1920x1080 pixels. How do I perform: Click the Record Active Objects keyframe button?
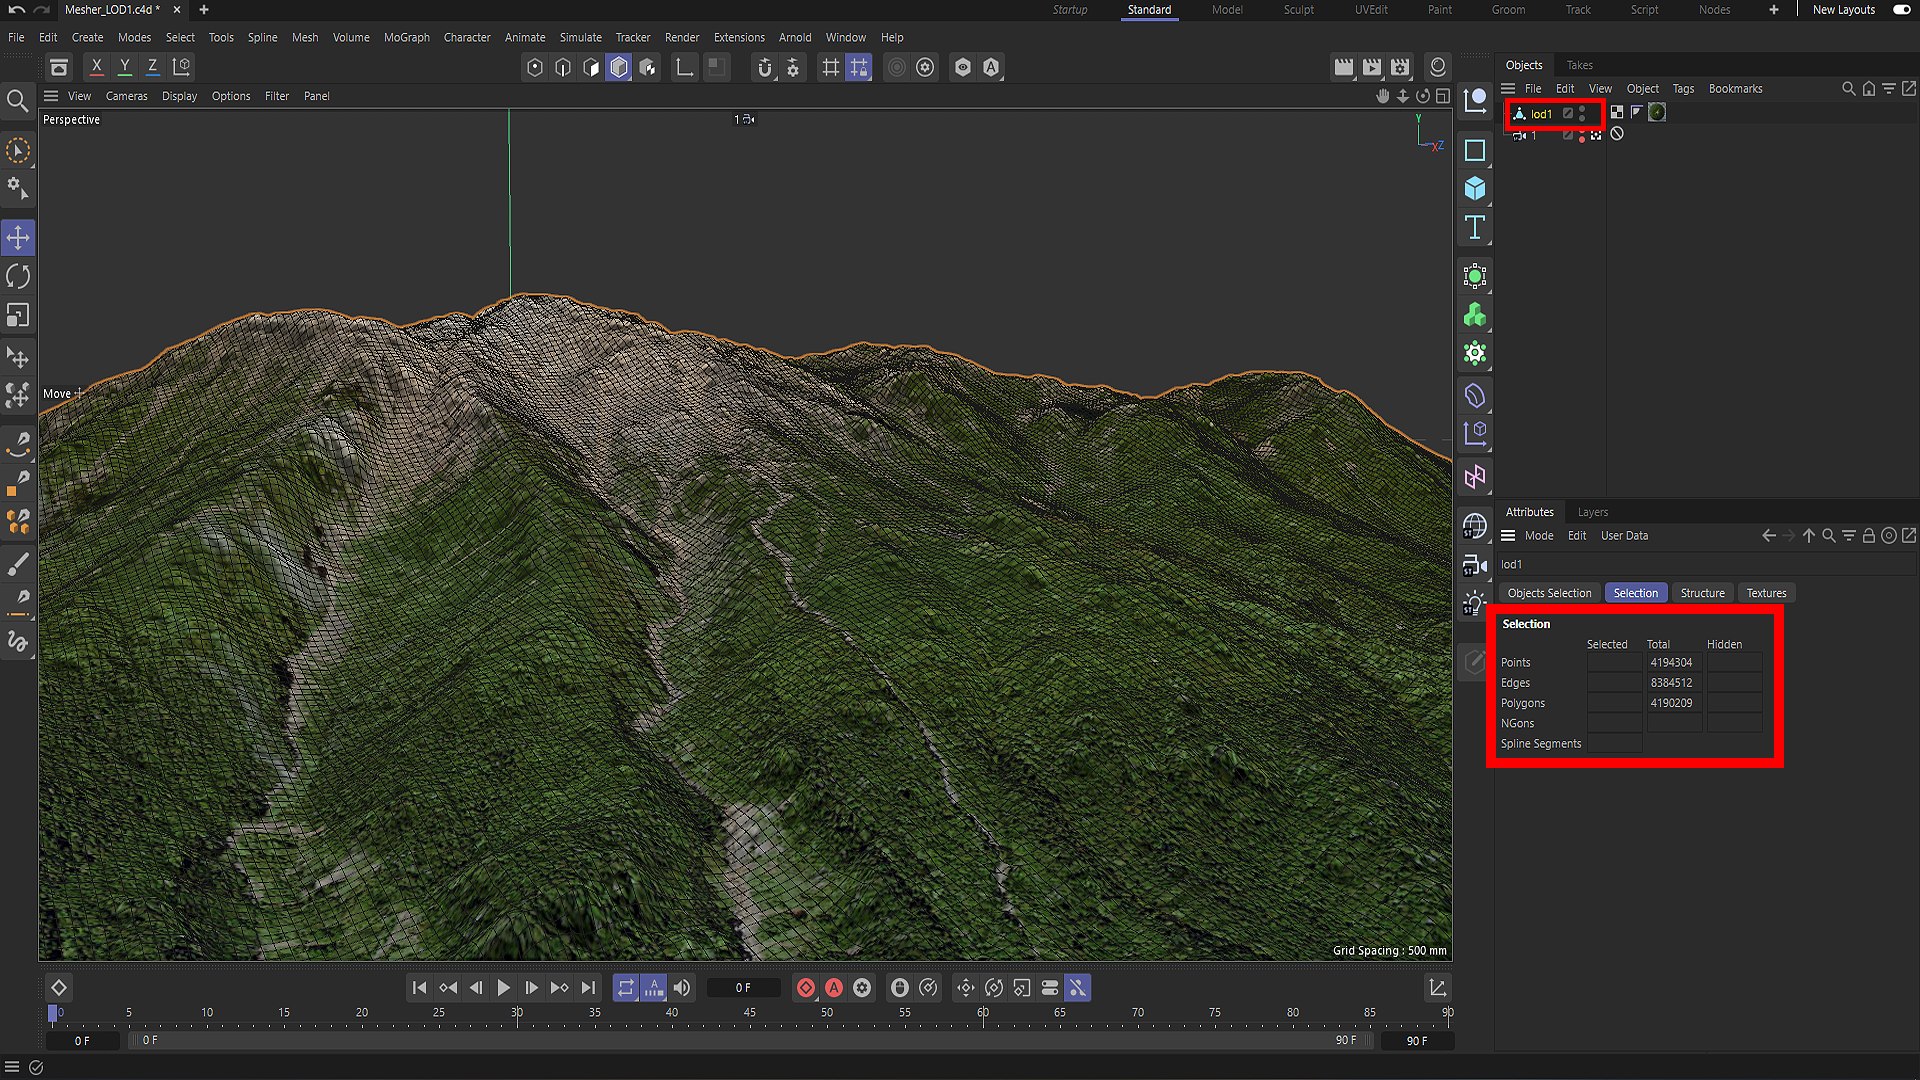click(x=806, y=988)
